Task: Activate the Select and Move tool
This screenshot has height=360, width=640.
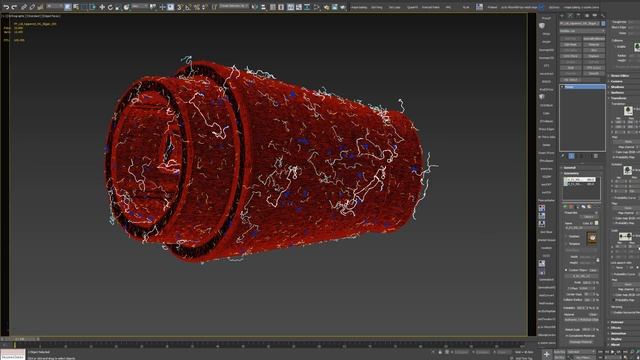Action: 102,7
